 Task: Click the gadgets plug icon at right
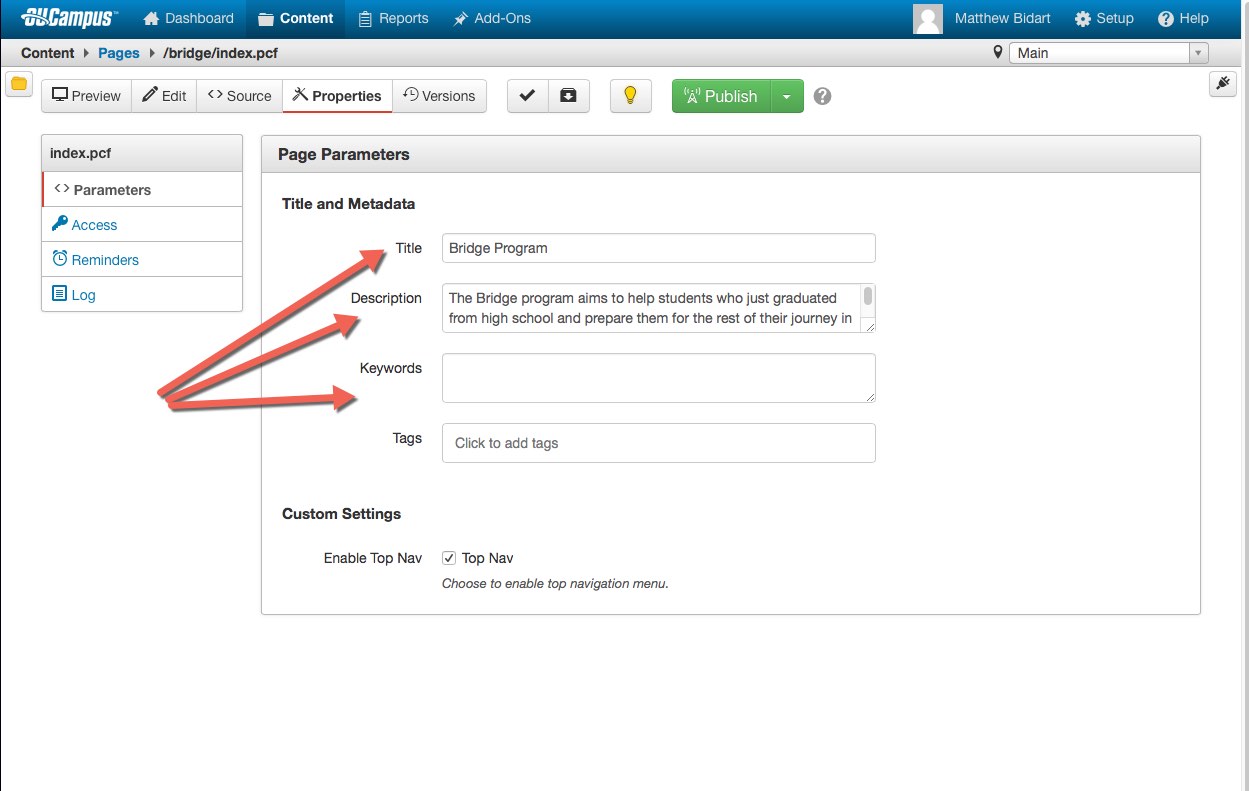(x=1222, y=84)
